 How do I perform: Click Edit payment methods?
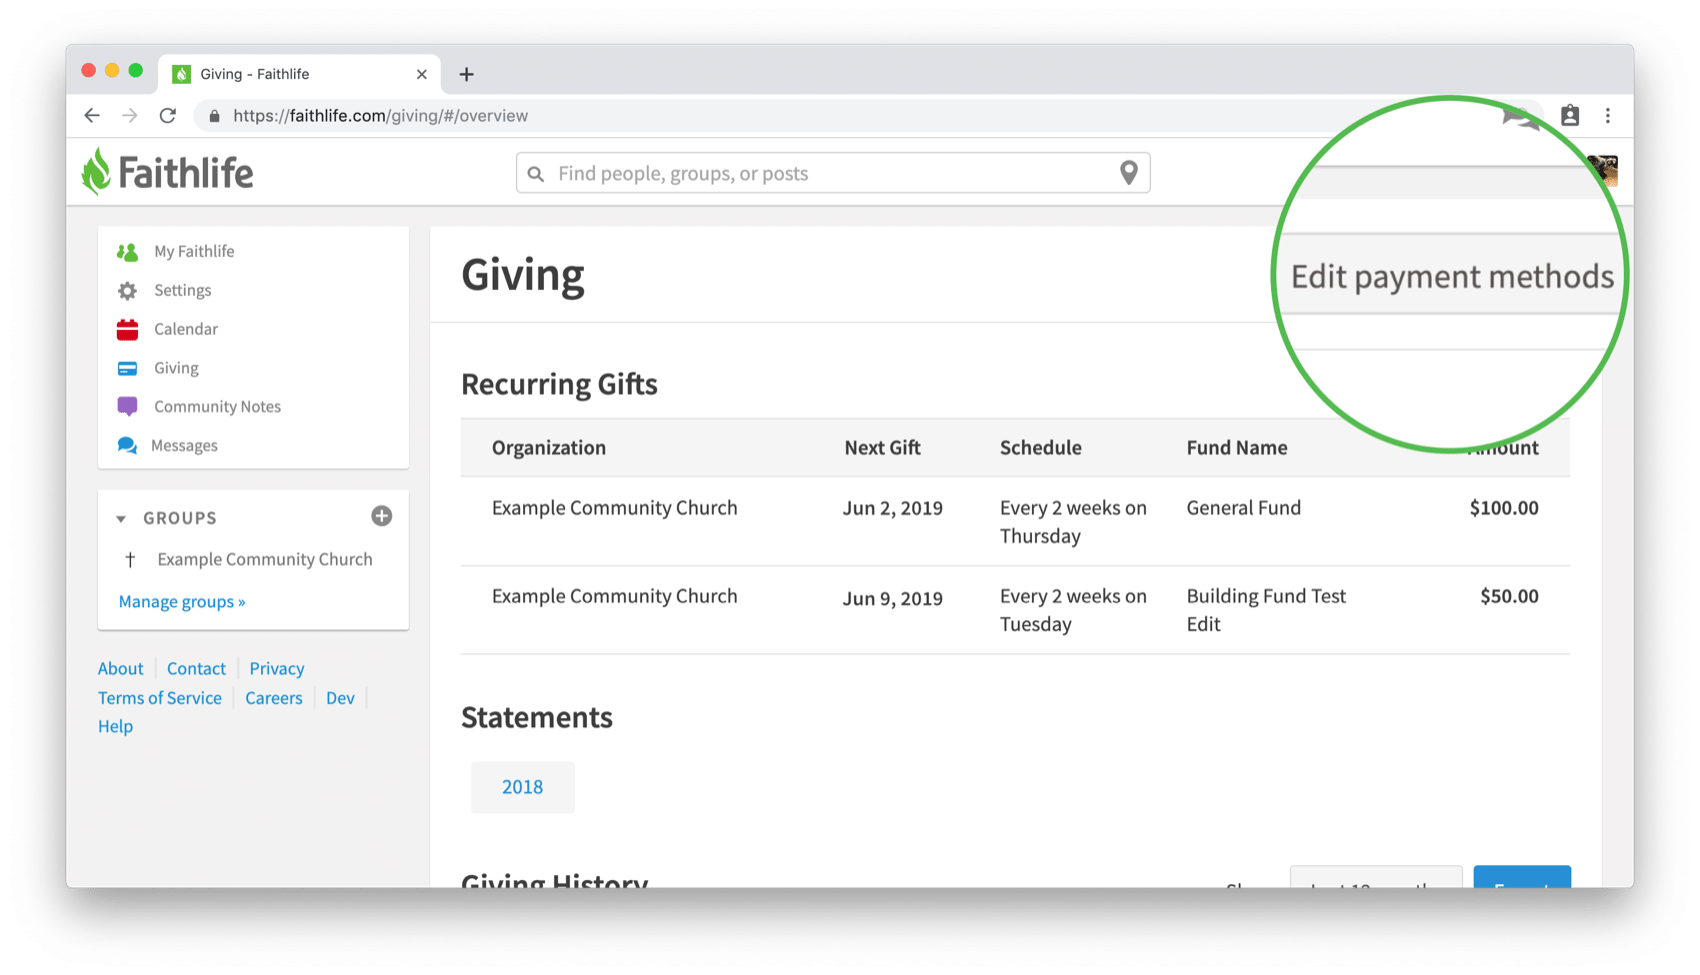pos(1452,276)
